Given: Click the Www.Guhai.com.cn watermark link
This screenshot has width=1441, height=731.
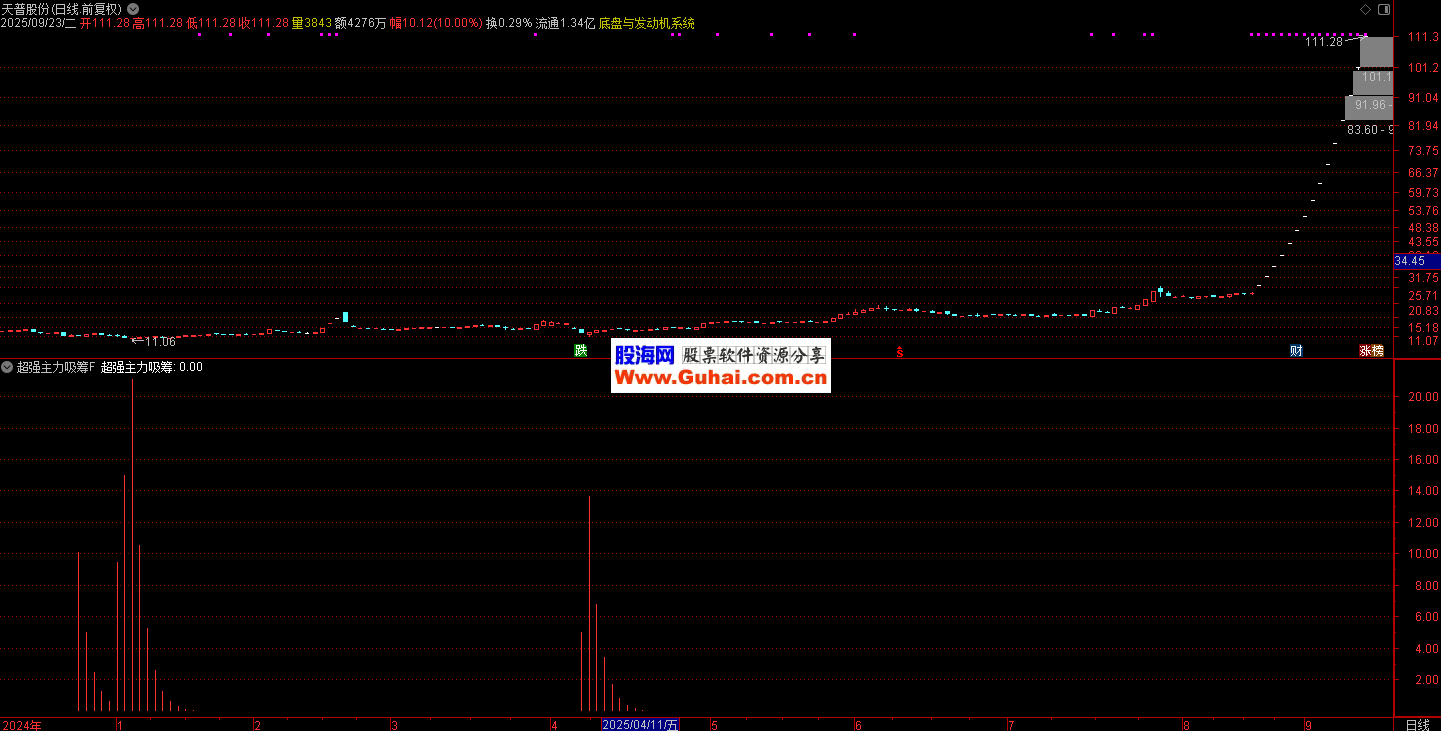Looking at the screenshot, I should (720, 377).
